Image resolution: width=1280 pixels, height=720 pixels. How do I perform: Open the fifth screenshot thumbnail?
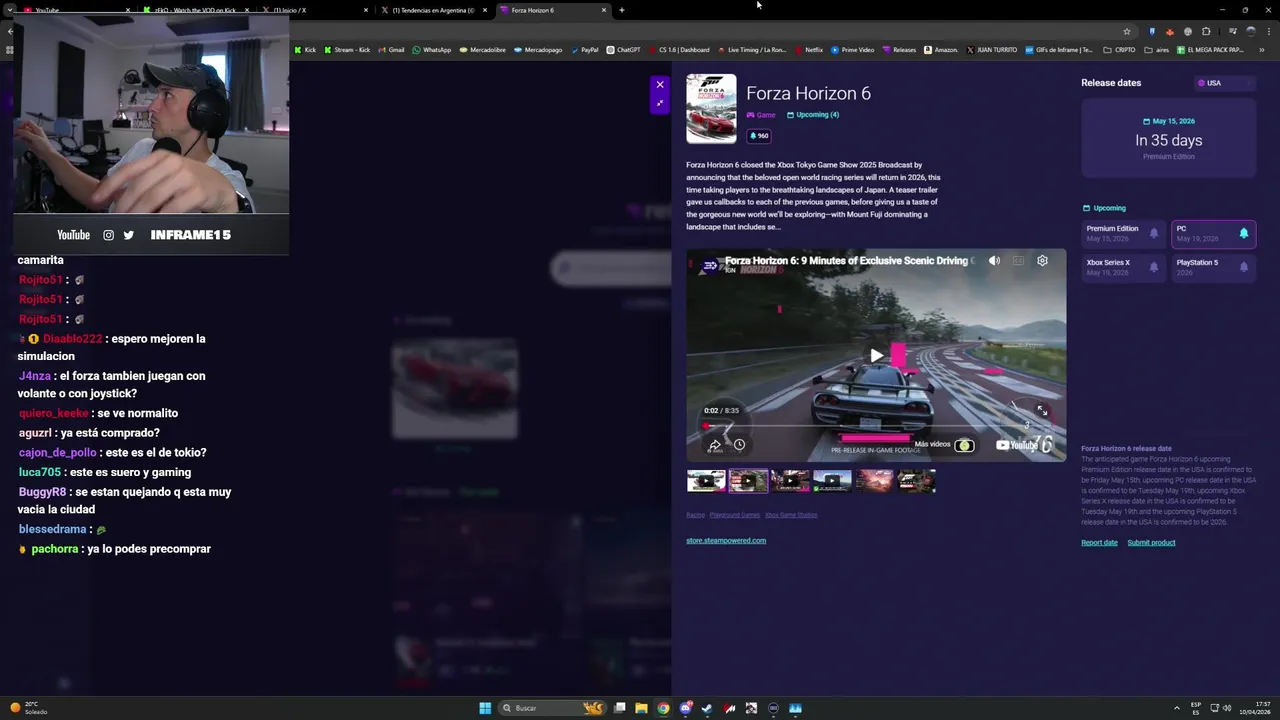point(874,481)
